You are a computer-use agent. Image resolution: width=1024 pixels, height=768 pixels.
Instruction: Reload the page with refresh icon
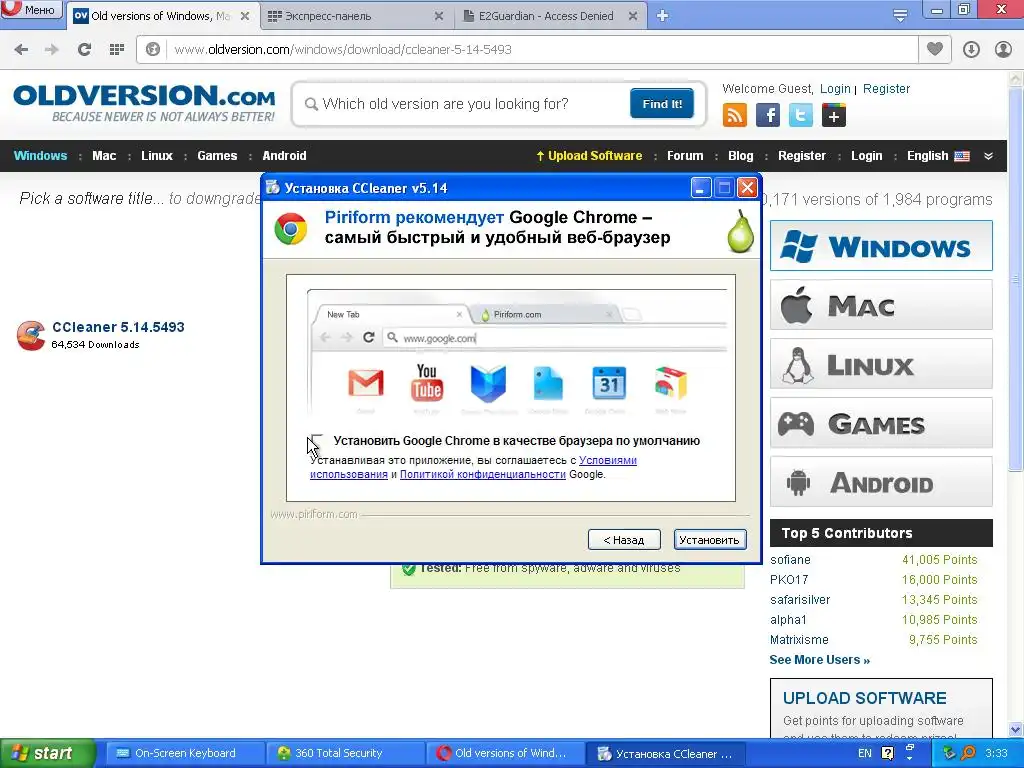84,49
